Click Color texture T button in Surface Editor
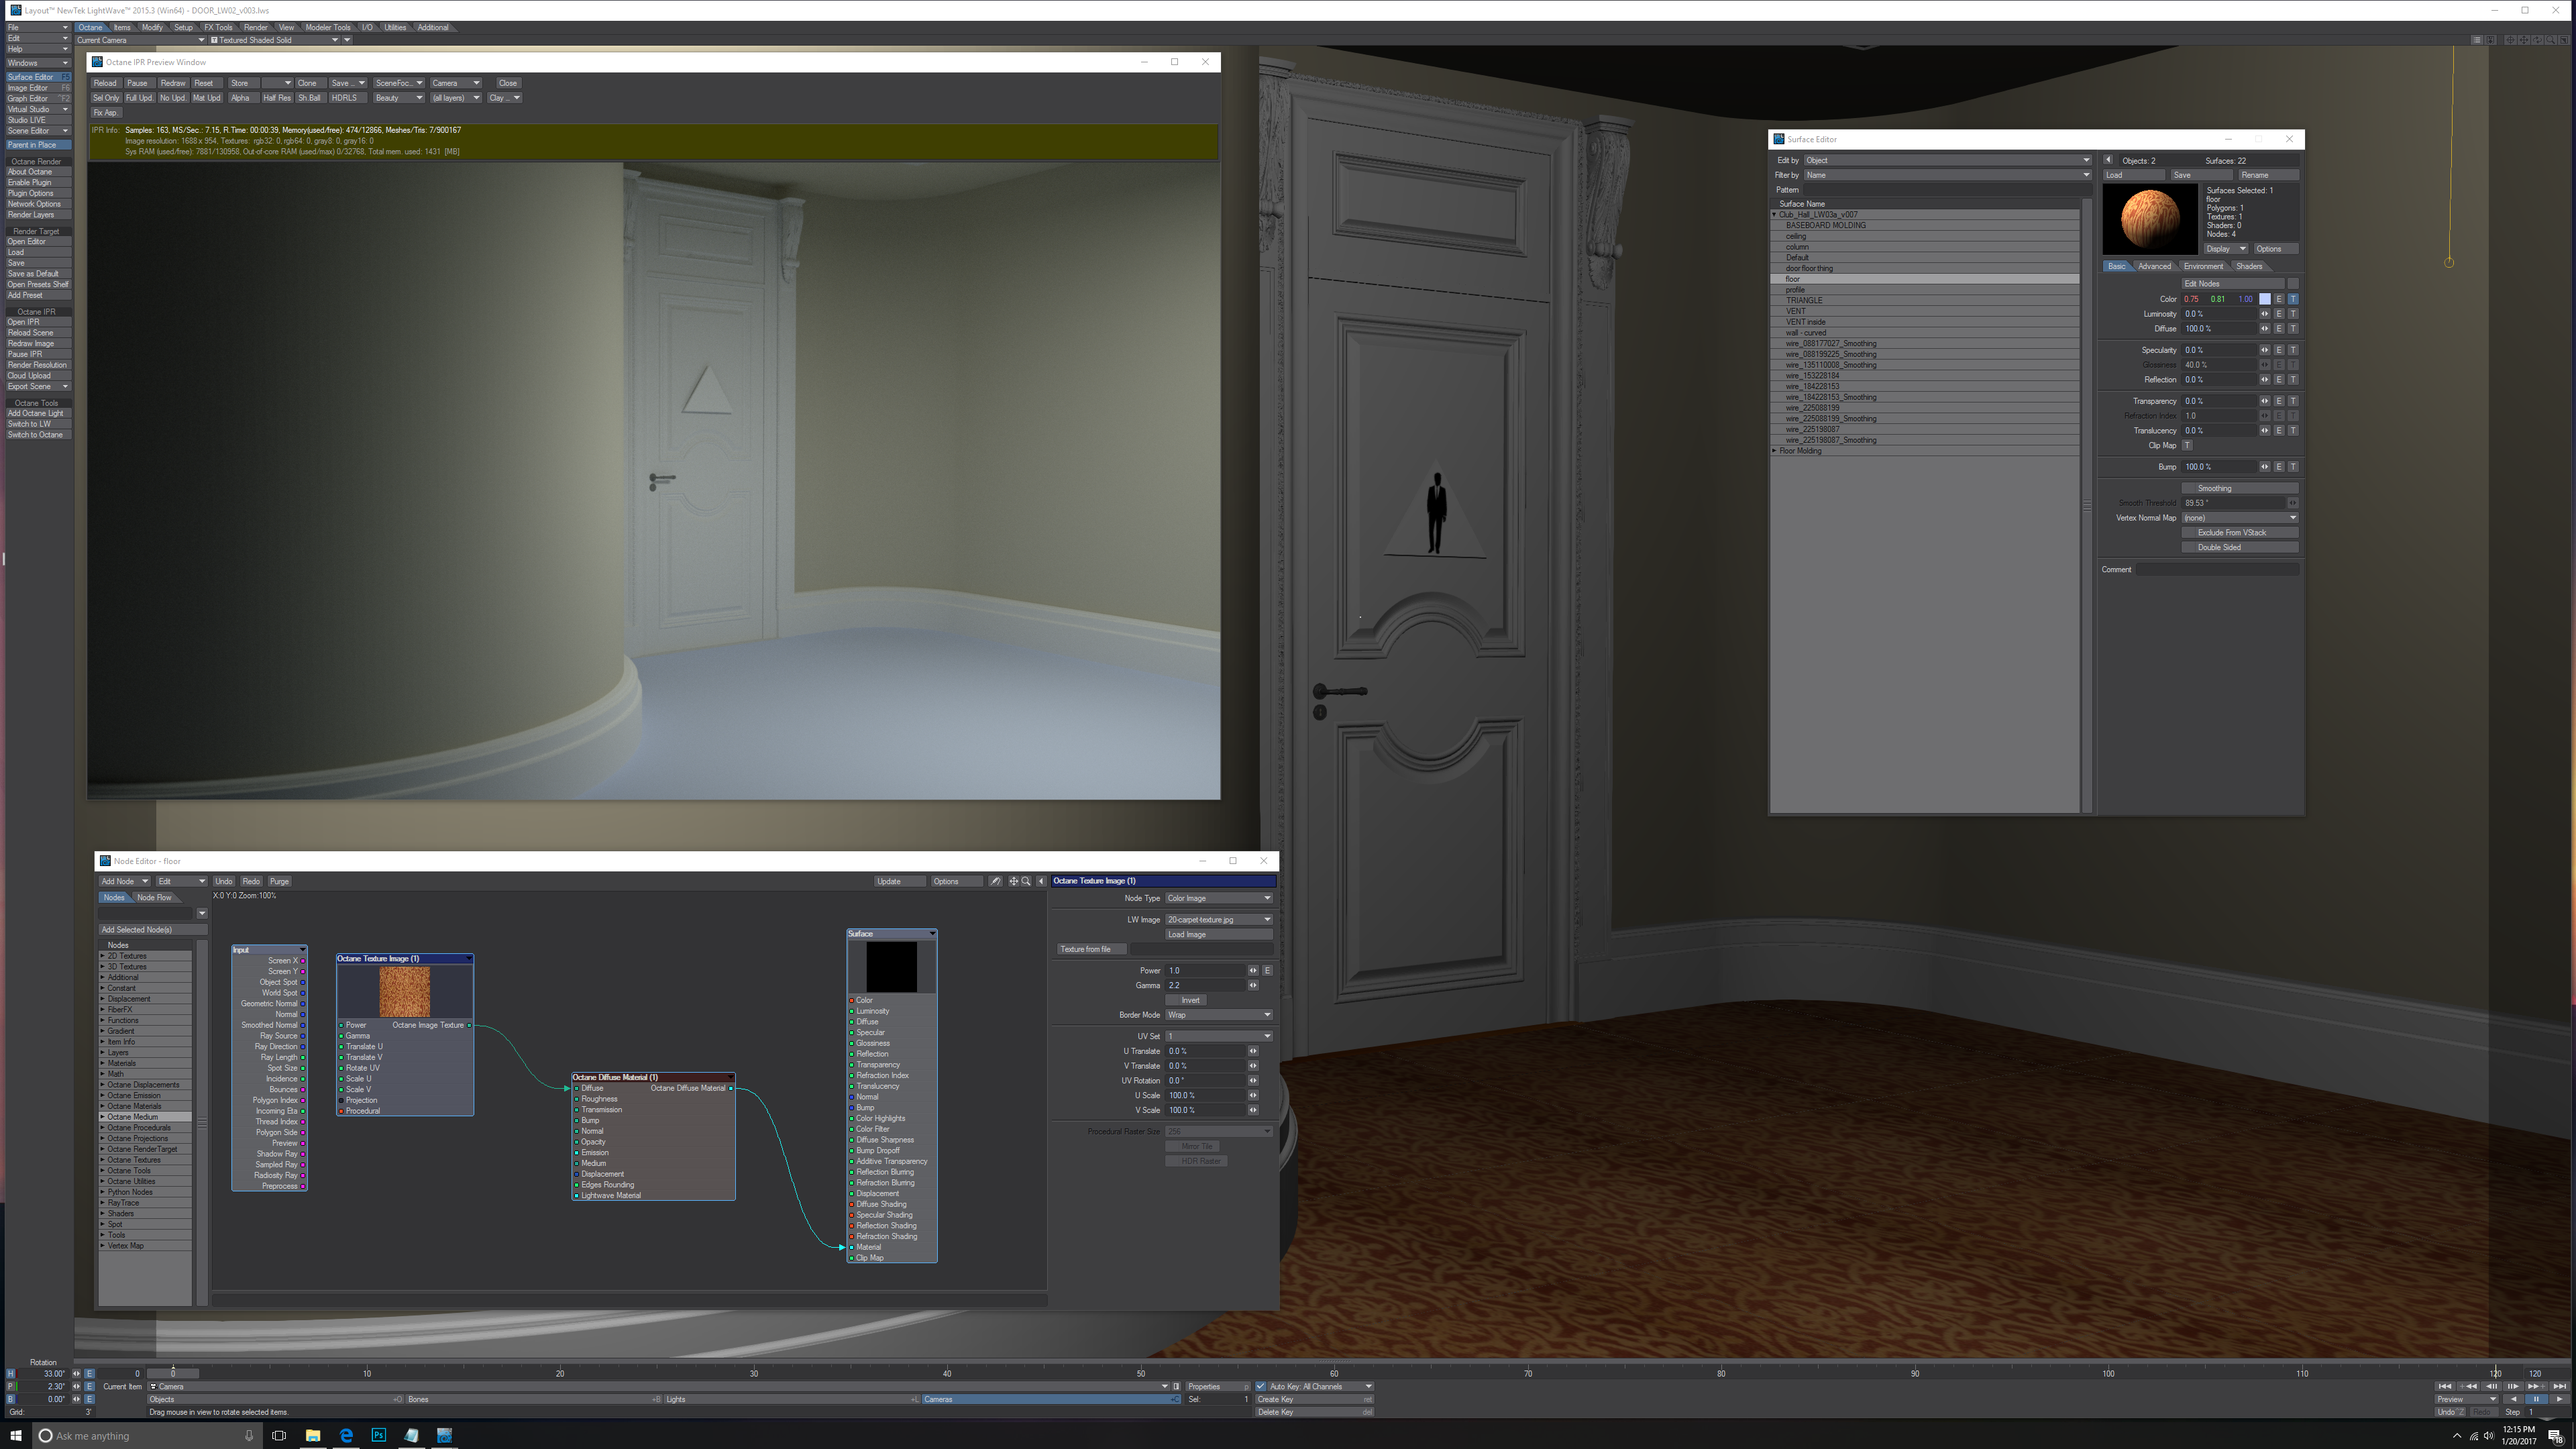Screen dimensions: 2576x1449 (x=2293, y=299)
